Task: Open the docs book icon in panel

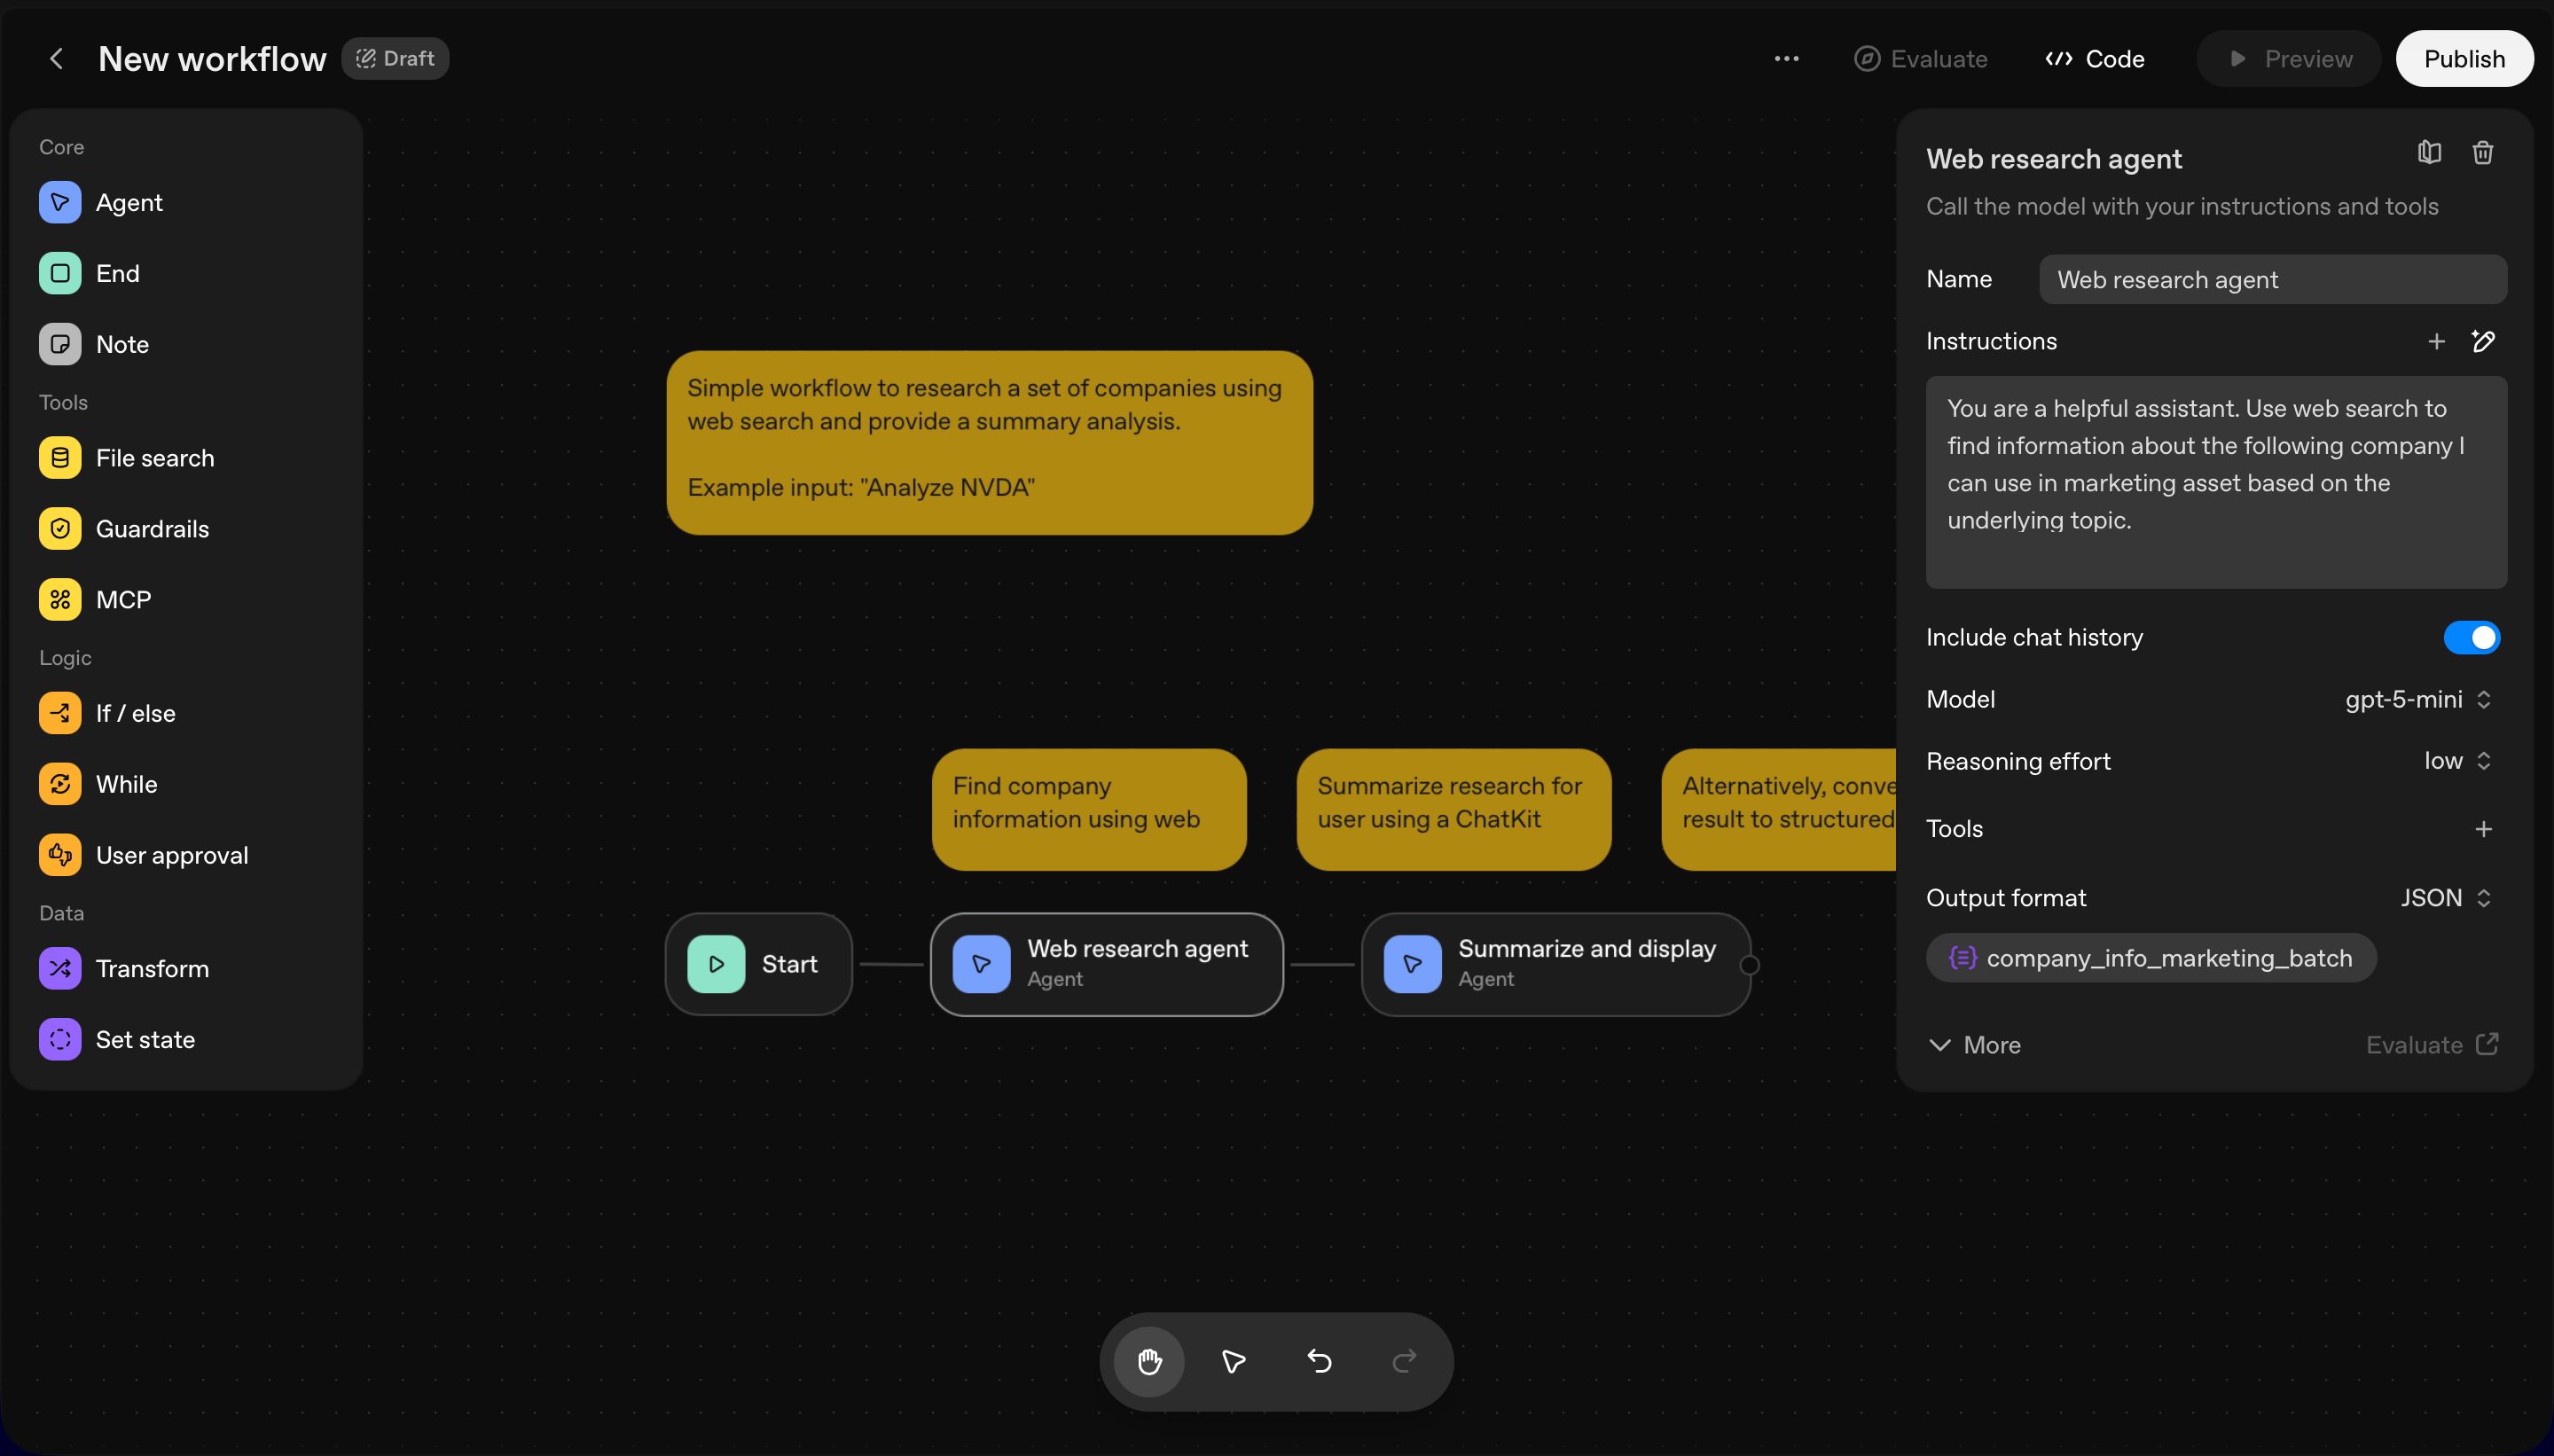Action: click(x=2429, y=153)
